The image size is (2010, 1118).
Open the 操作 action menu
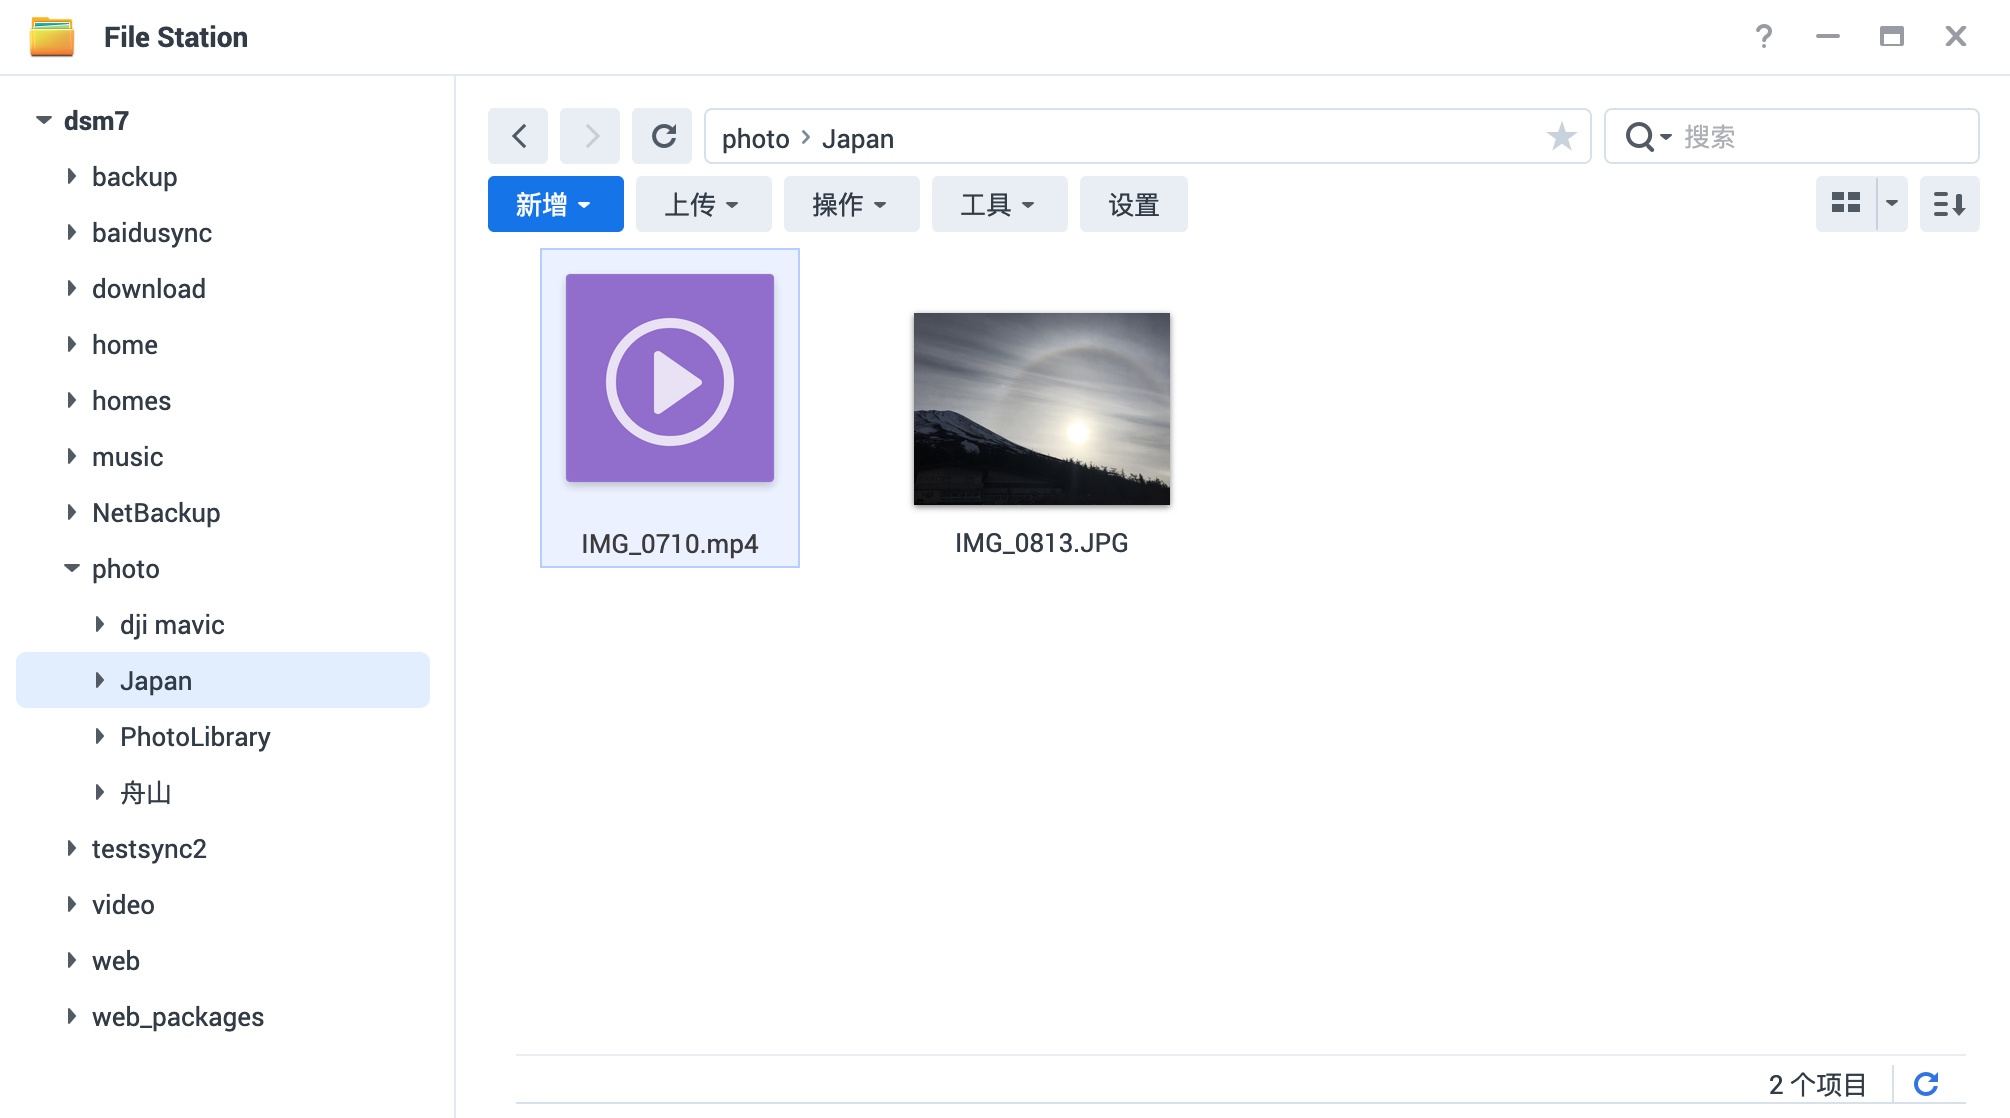coord(852,204)
